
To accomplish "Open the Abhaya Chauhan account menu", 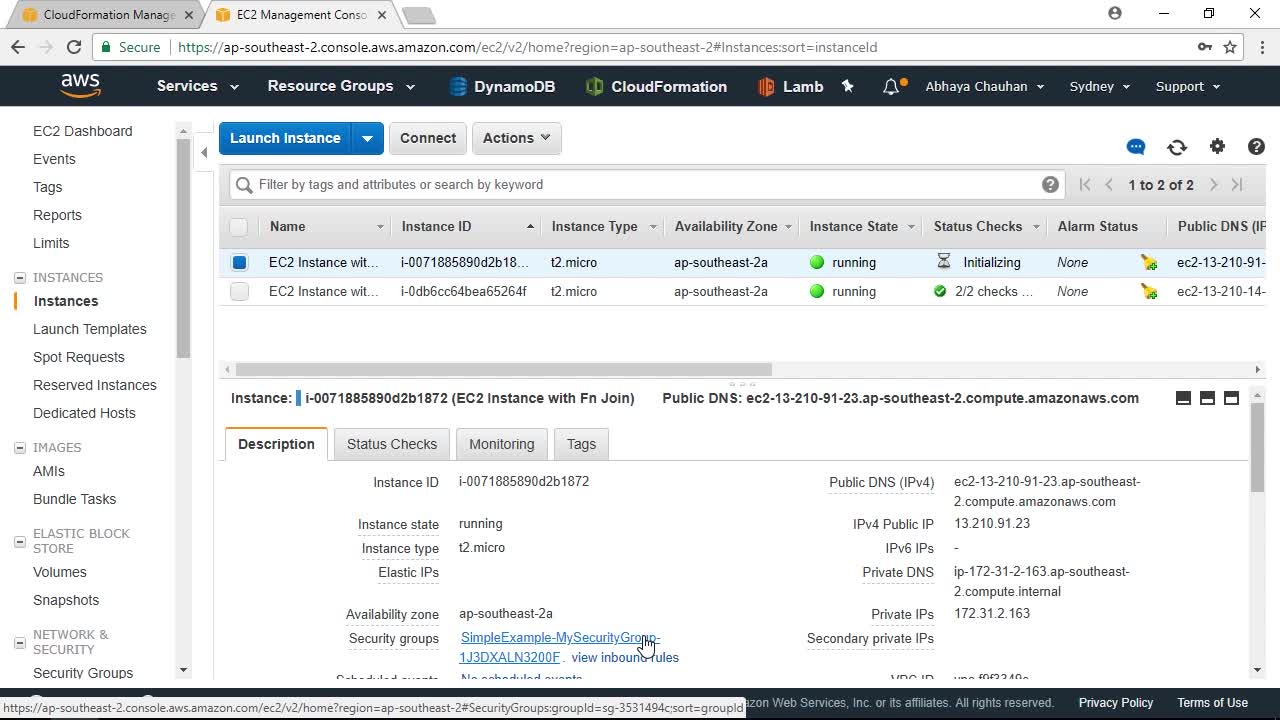I will (985, 87).
